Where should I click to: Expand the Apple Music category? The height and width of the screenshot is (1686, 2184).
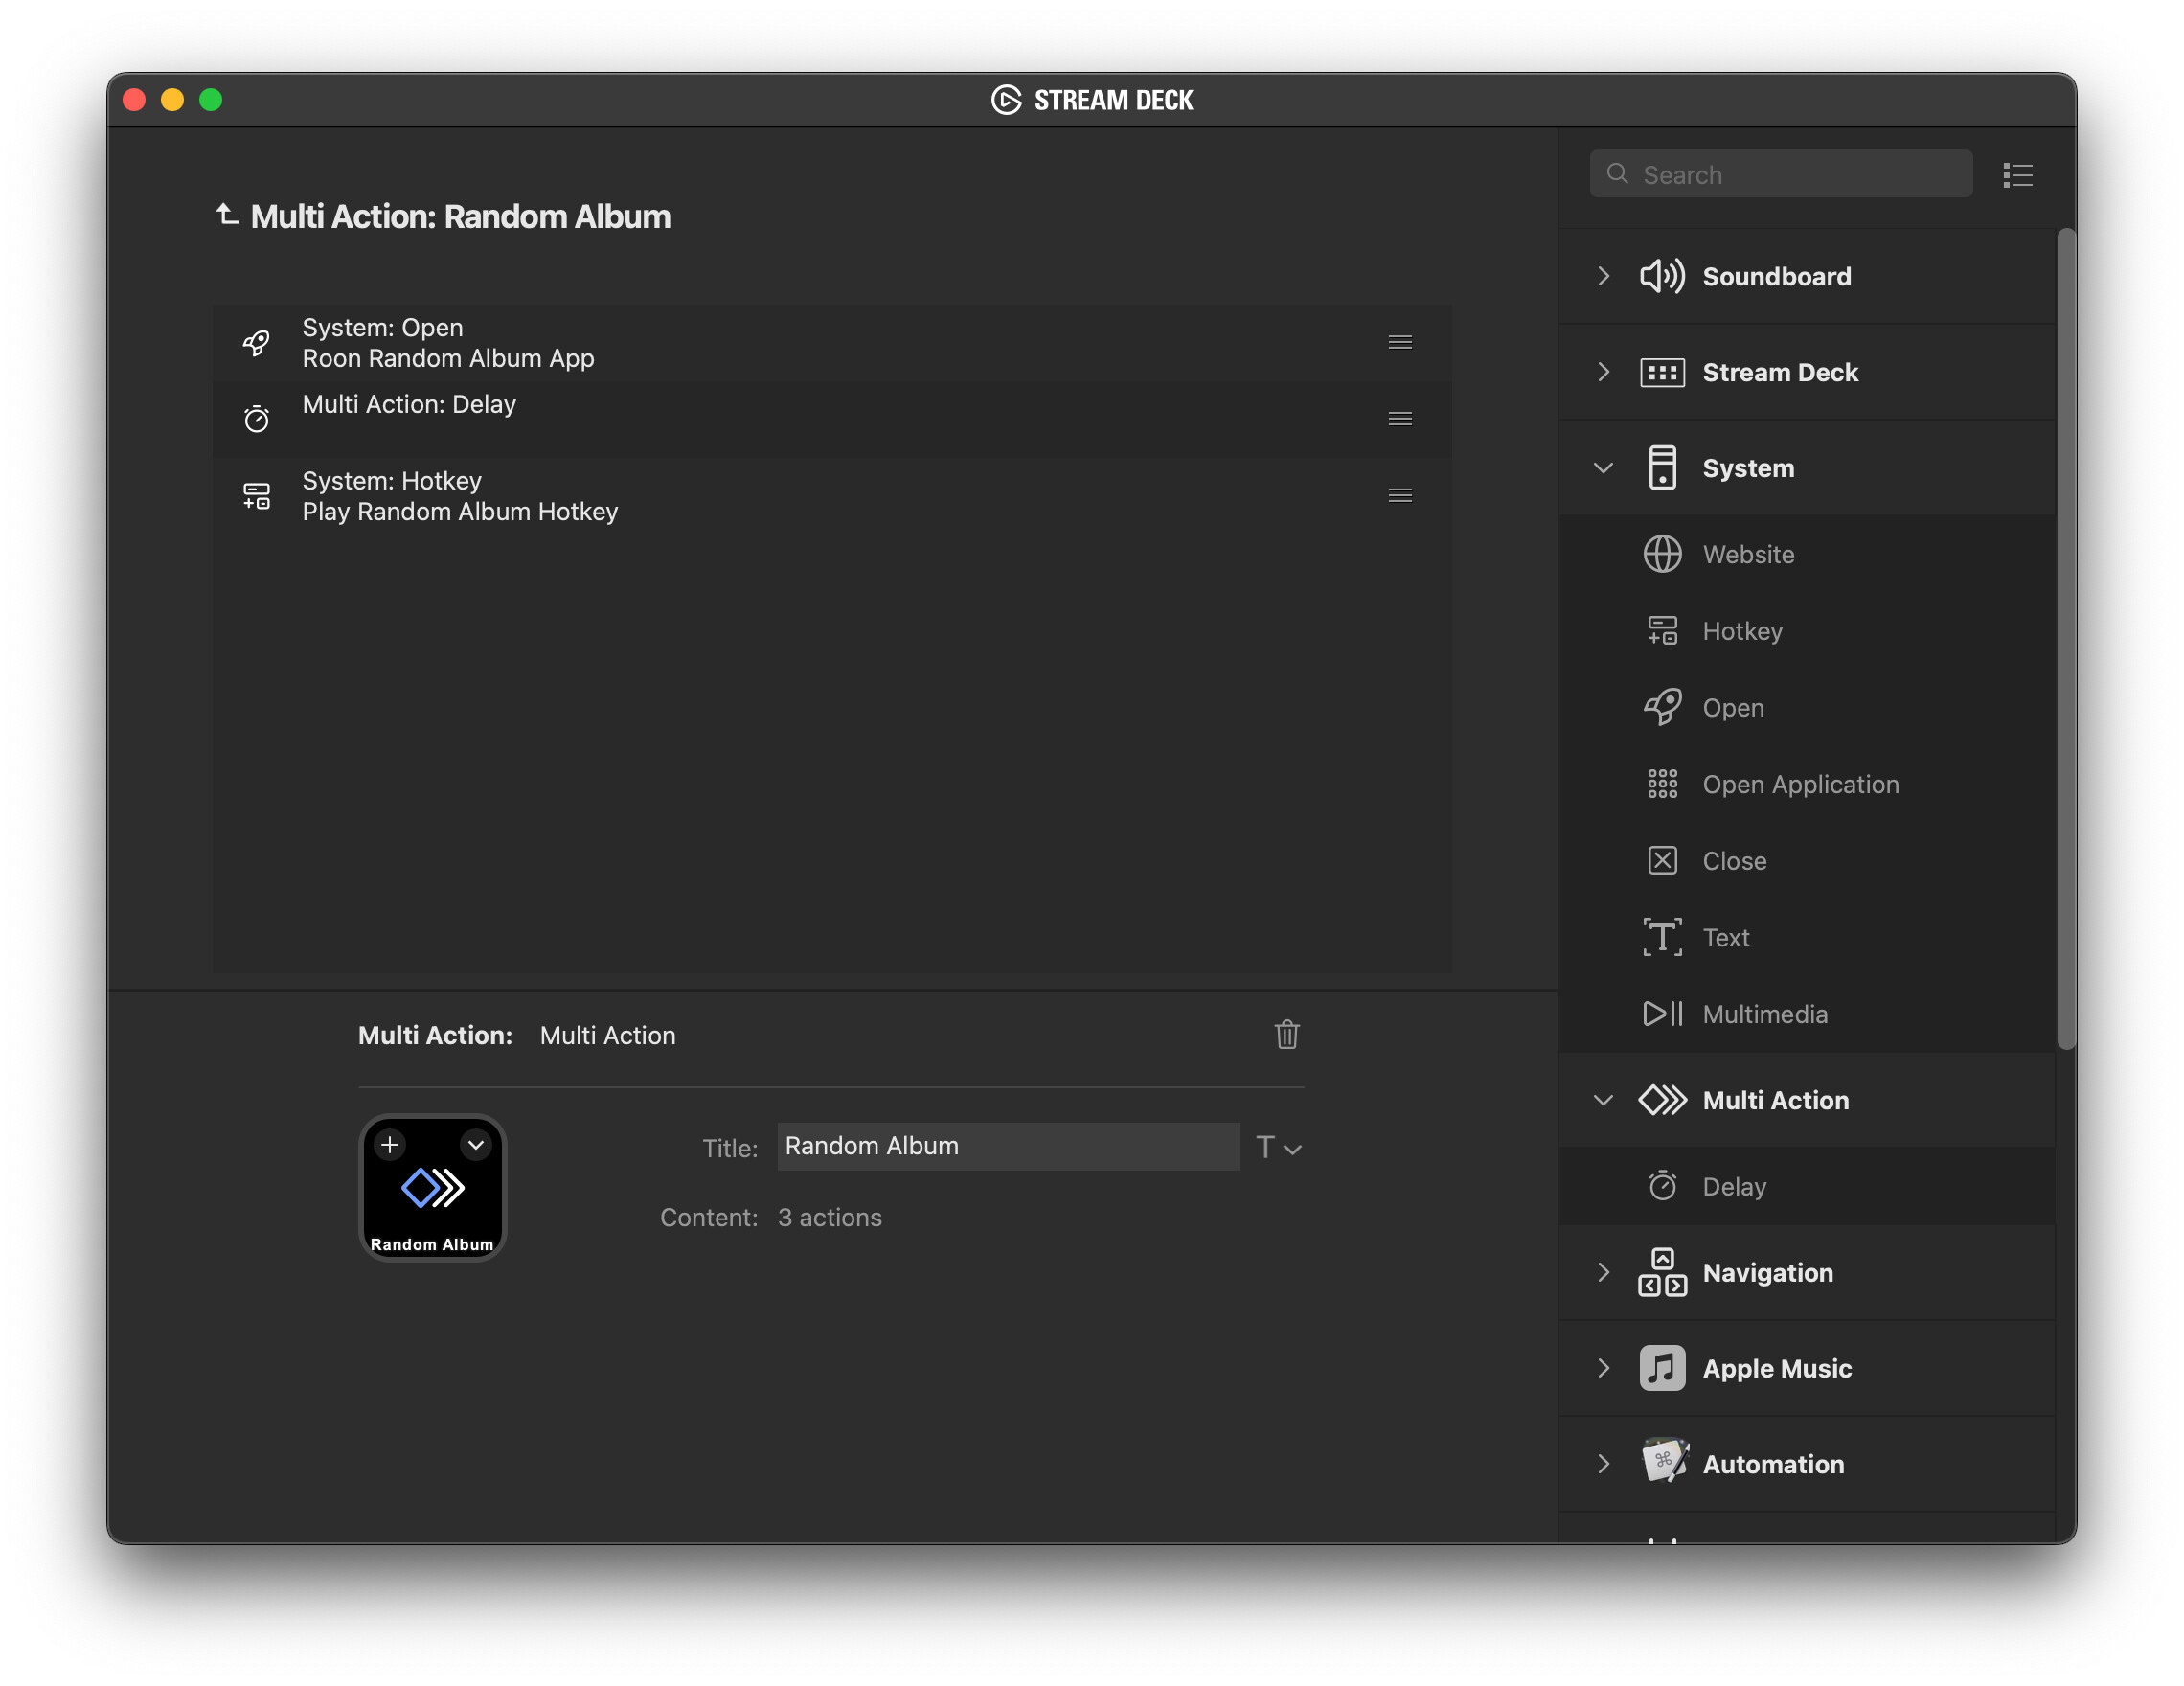(x=1603, y=1368)
